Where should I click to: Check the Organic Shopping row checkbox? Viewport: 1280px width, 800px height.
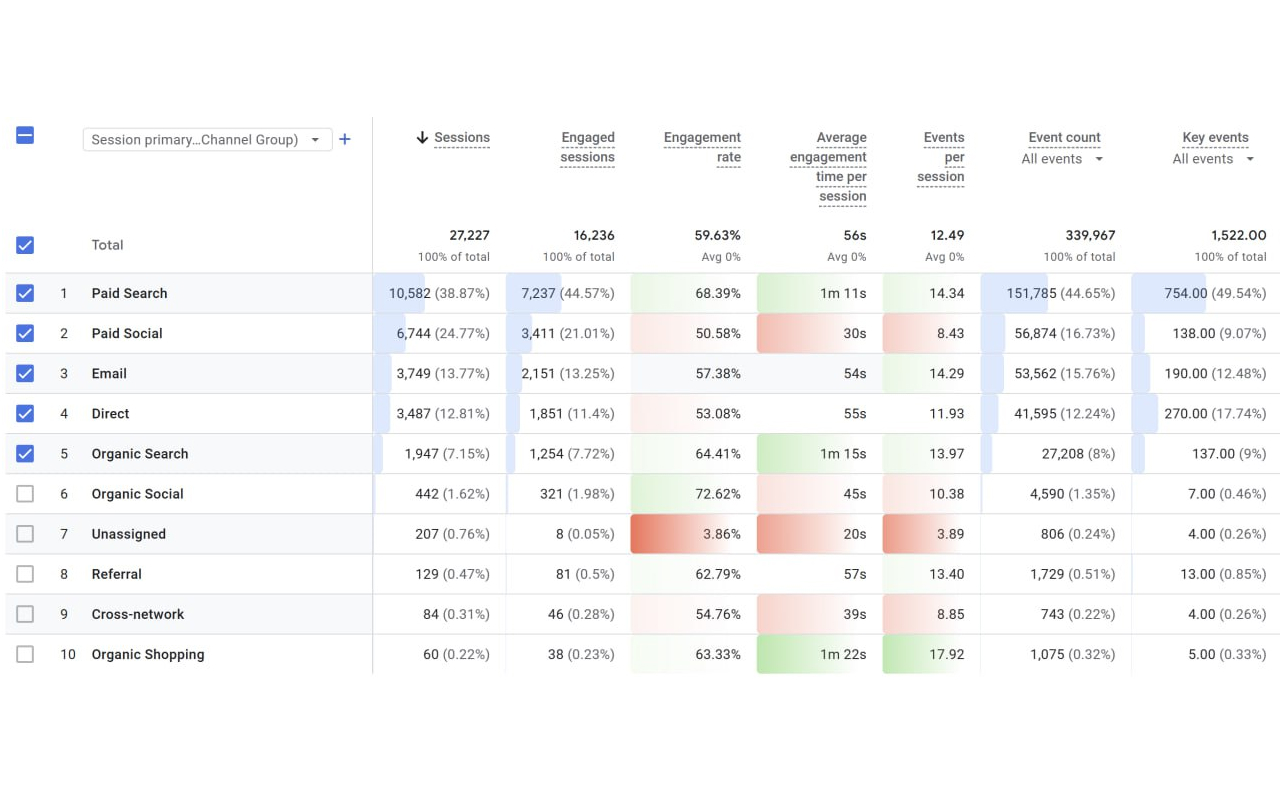(x=25, y=653)
